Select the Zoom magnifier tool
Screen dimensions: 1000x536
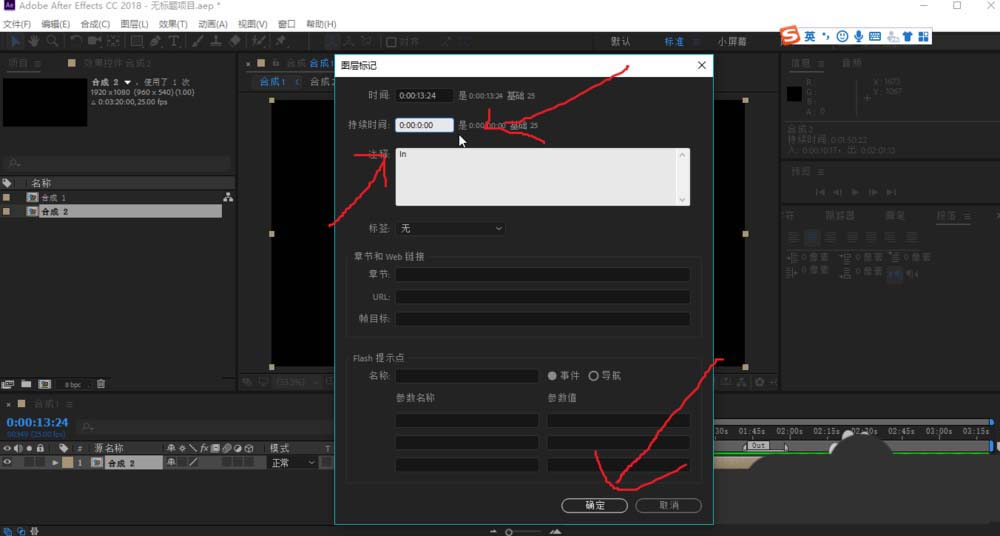pyautogui.click(x=52, y=41)
